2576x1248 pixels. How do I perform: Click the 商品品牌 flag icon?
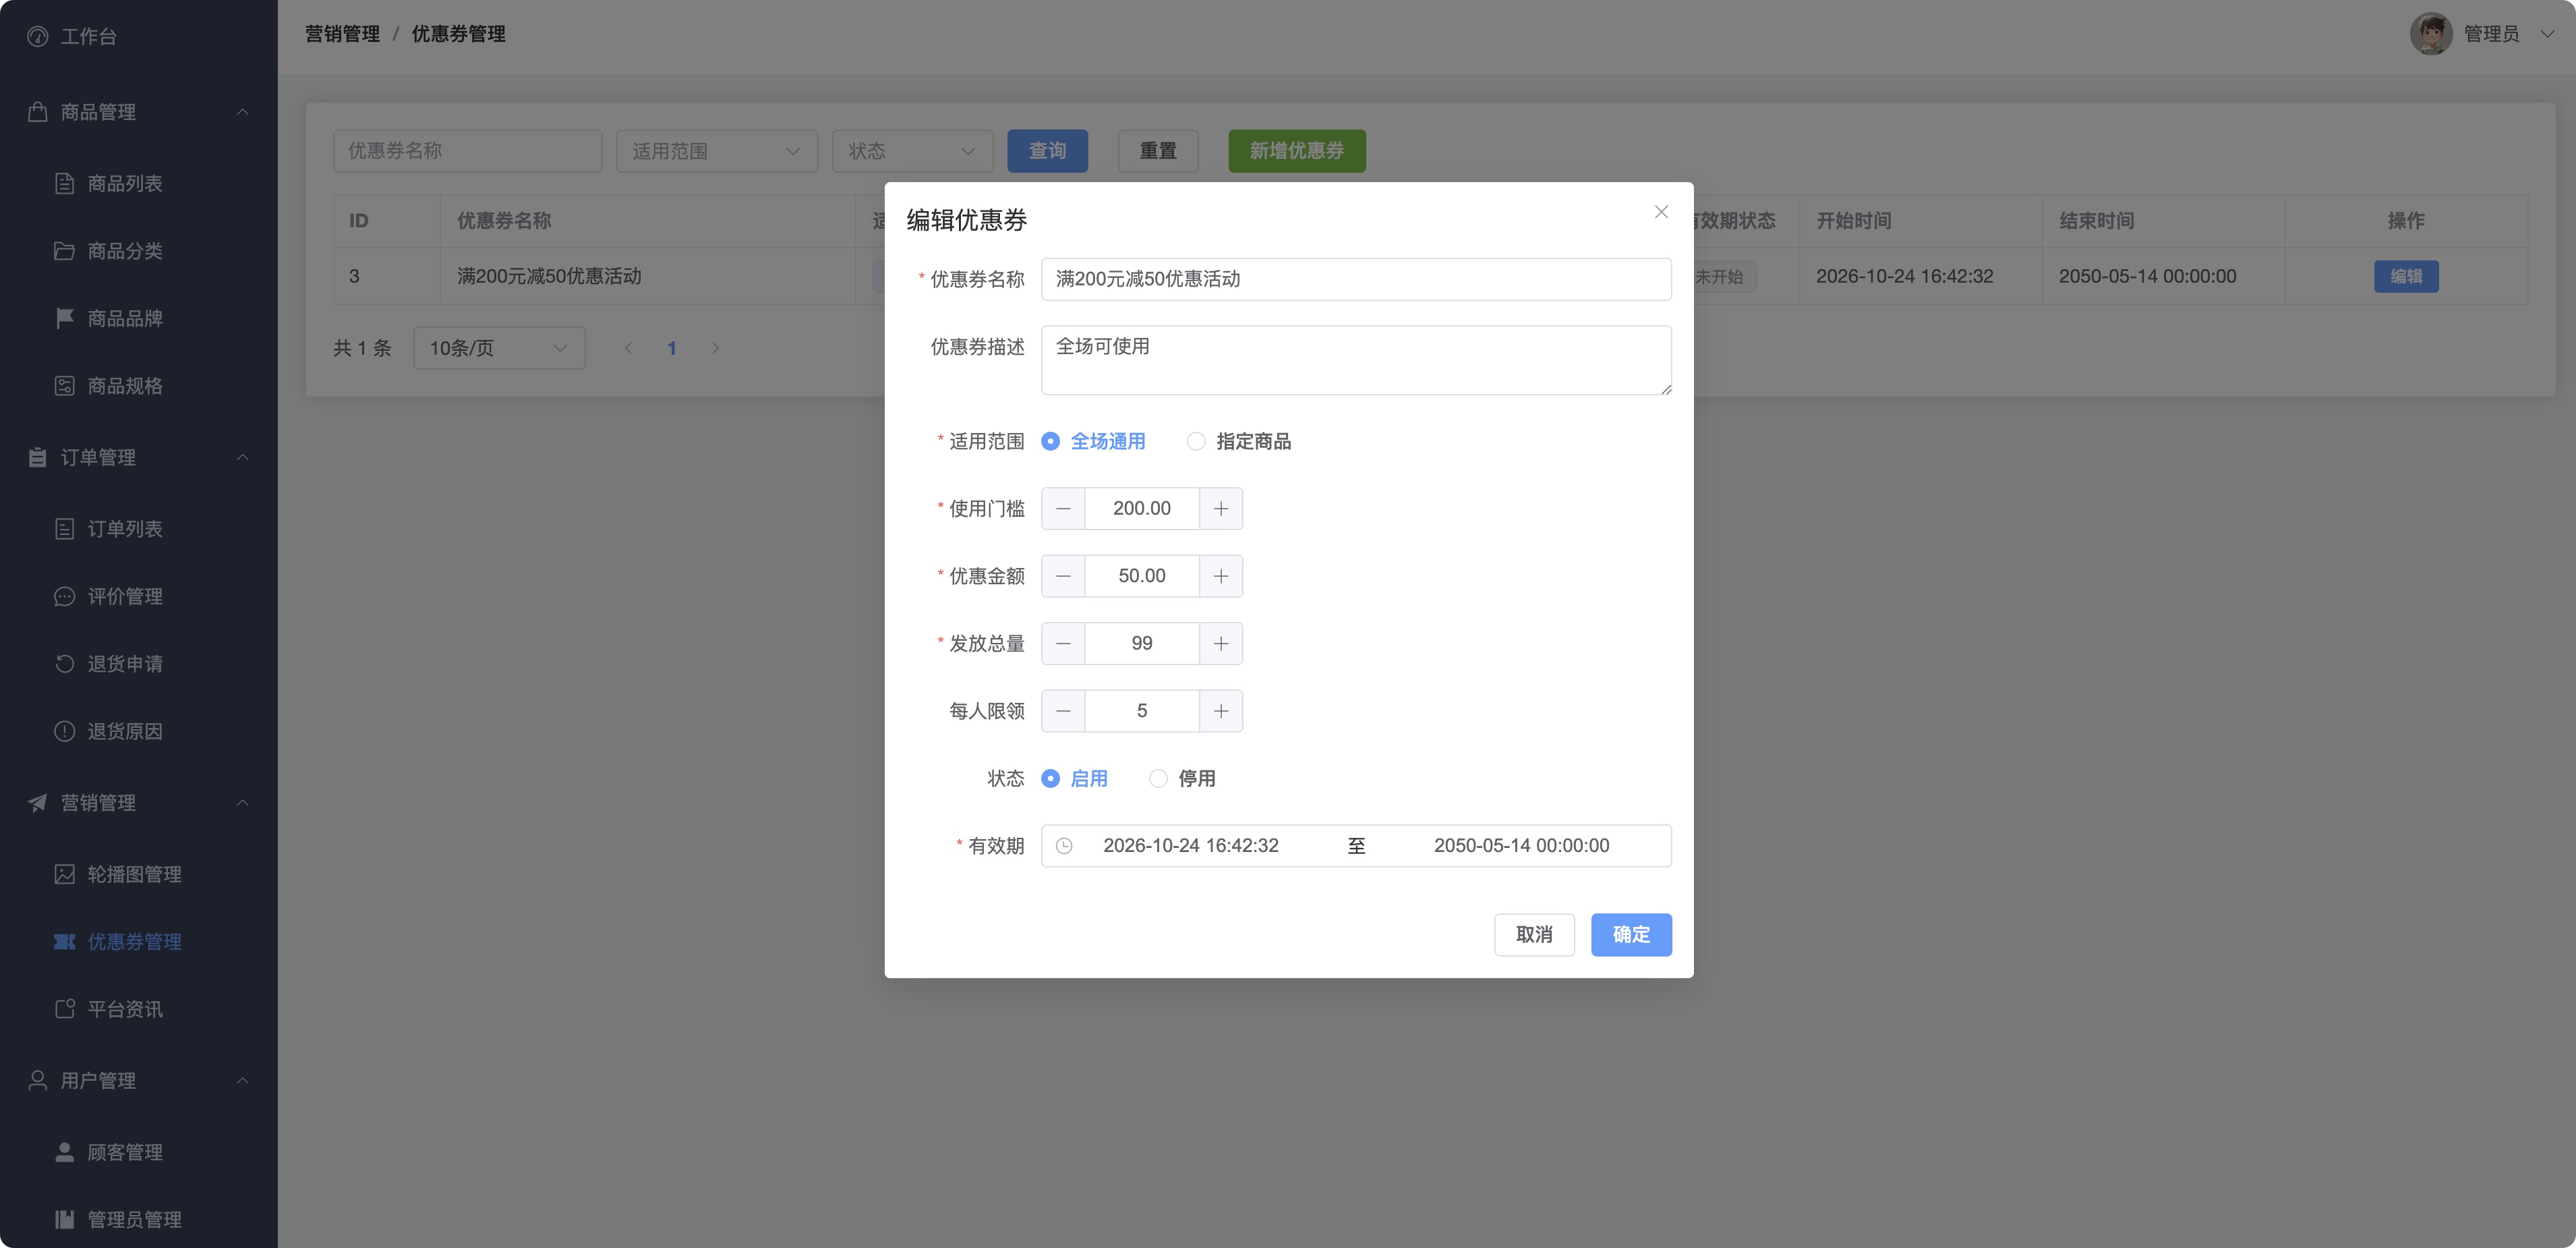pos(65,318)
